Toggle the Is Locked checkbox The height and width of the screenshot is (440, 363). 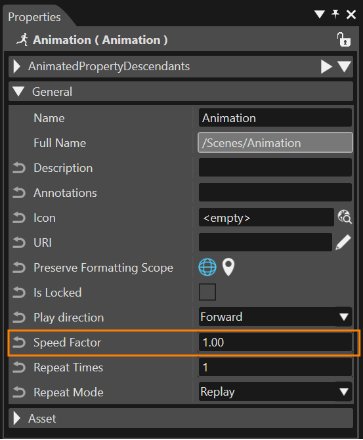207,292
